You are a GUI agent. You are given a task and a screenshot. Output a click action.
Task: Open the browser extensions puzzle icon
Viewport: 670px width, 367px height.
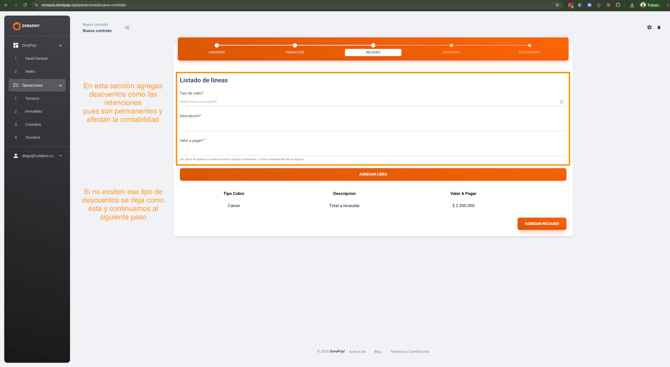tap(618, 5)
